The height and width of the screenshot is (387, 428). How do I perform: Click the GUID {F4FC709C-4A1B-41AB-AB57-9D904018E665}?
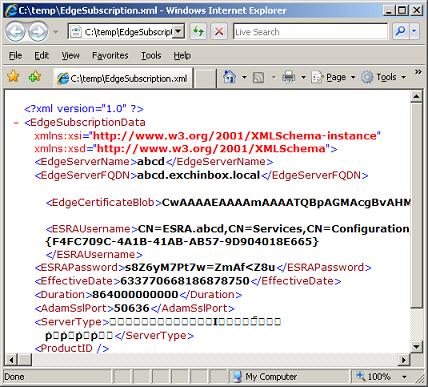[182, 241]
